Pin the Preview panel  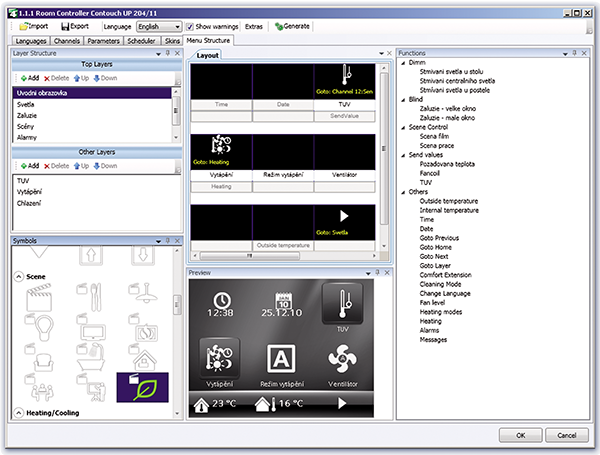coord(378,272)
